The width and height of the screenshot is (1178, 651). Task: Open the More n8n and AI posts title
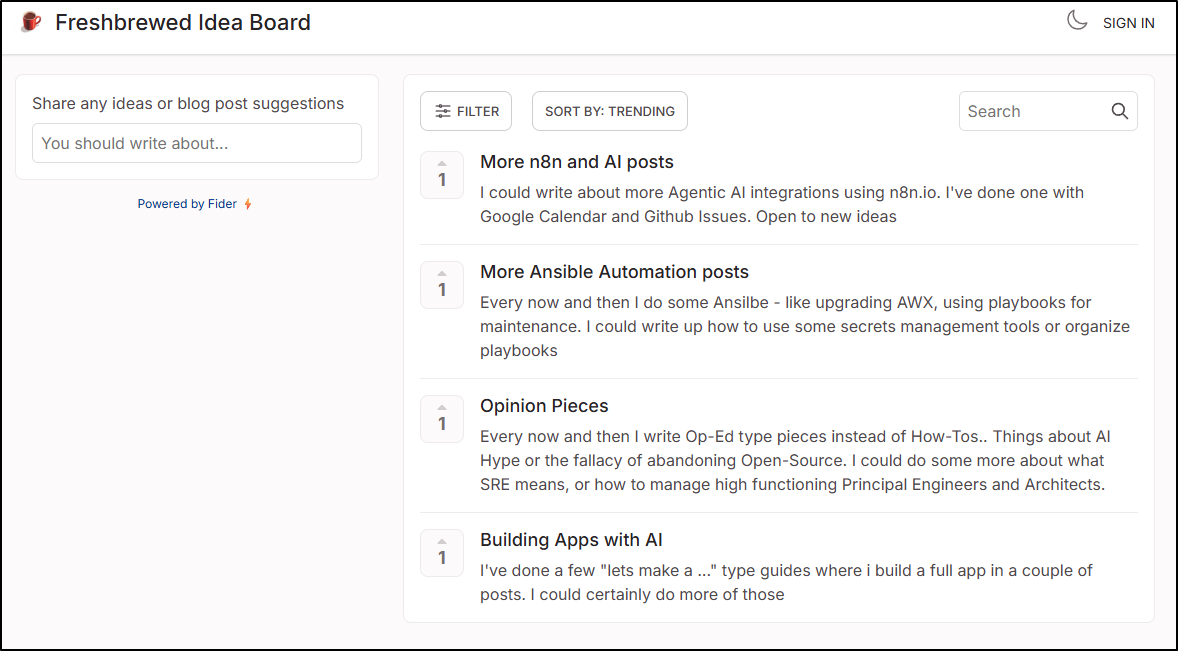coord(576,161)
